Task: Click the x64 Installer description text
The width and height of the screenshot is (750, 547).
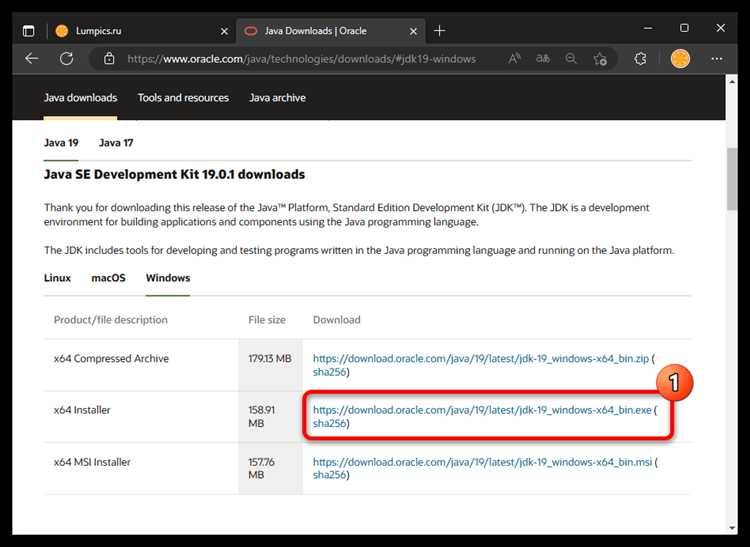Action: (82, 410)
